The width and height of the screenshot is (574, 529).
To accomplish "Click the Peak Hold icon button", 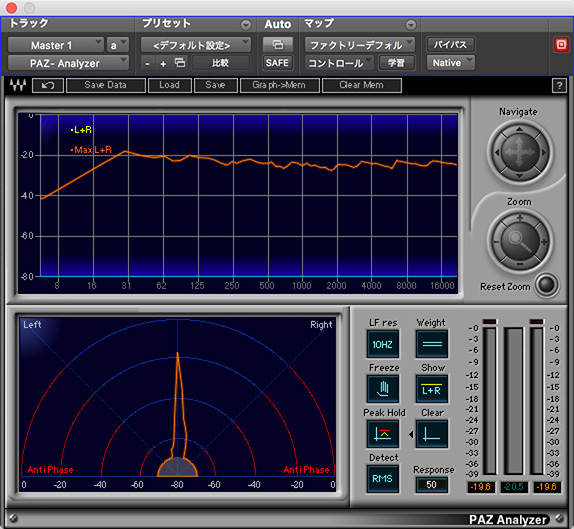I will pos(383,434).
